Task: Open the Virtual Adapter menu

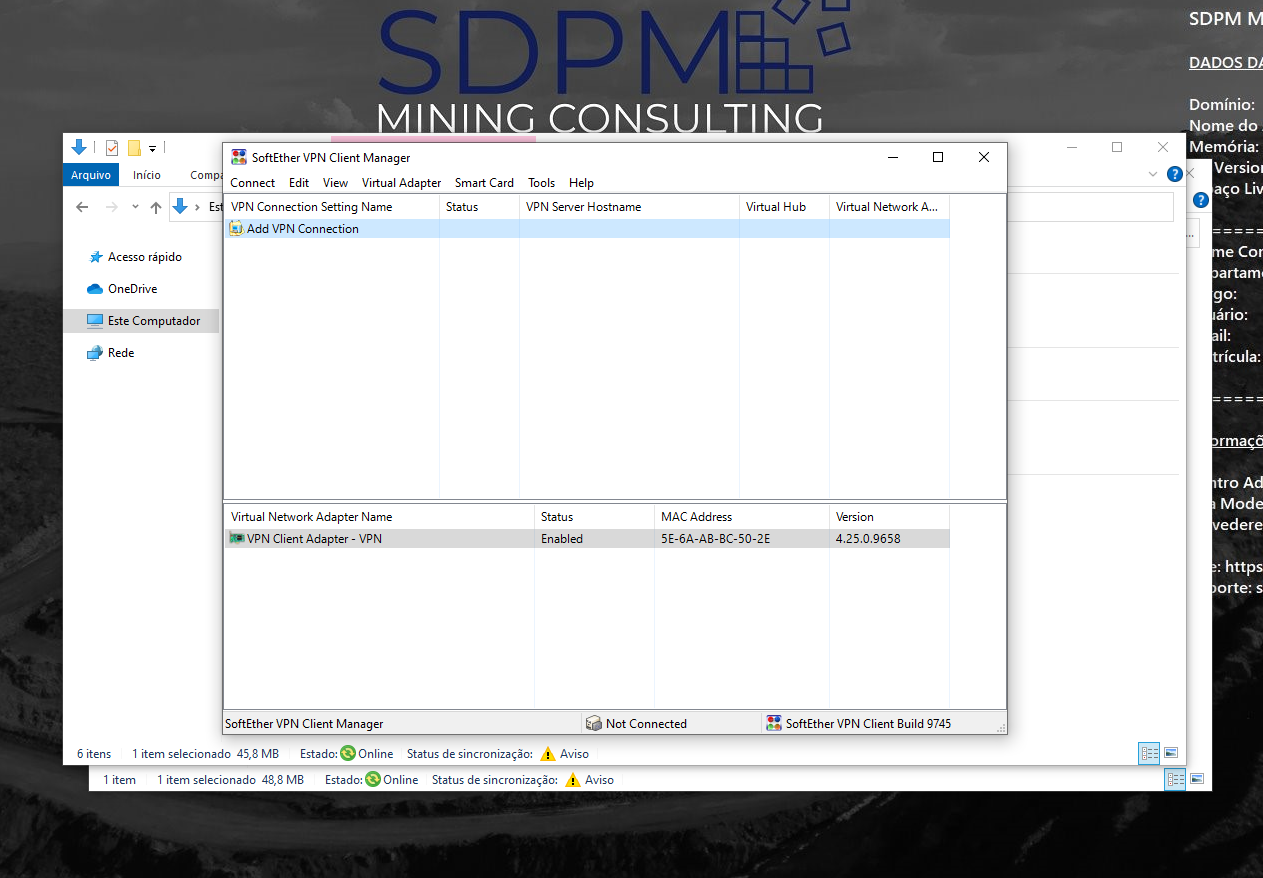Action: 401,183
